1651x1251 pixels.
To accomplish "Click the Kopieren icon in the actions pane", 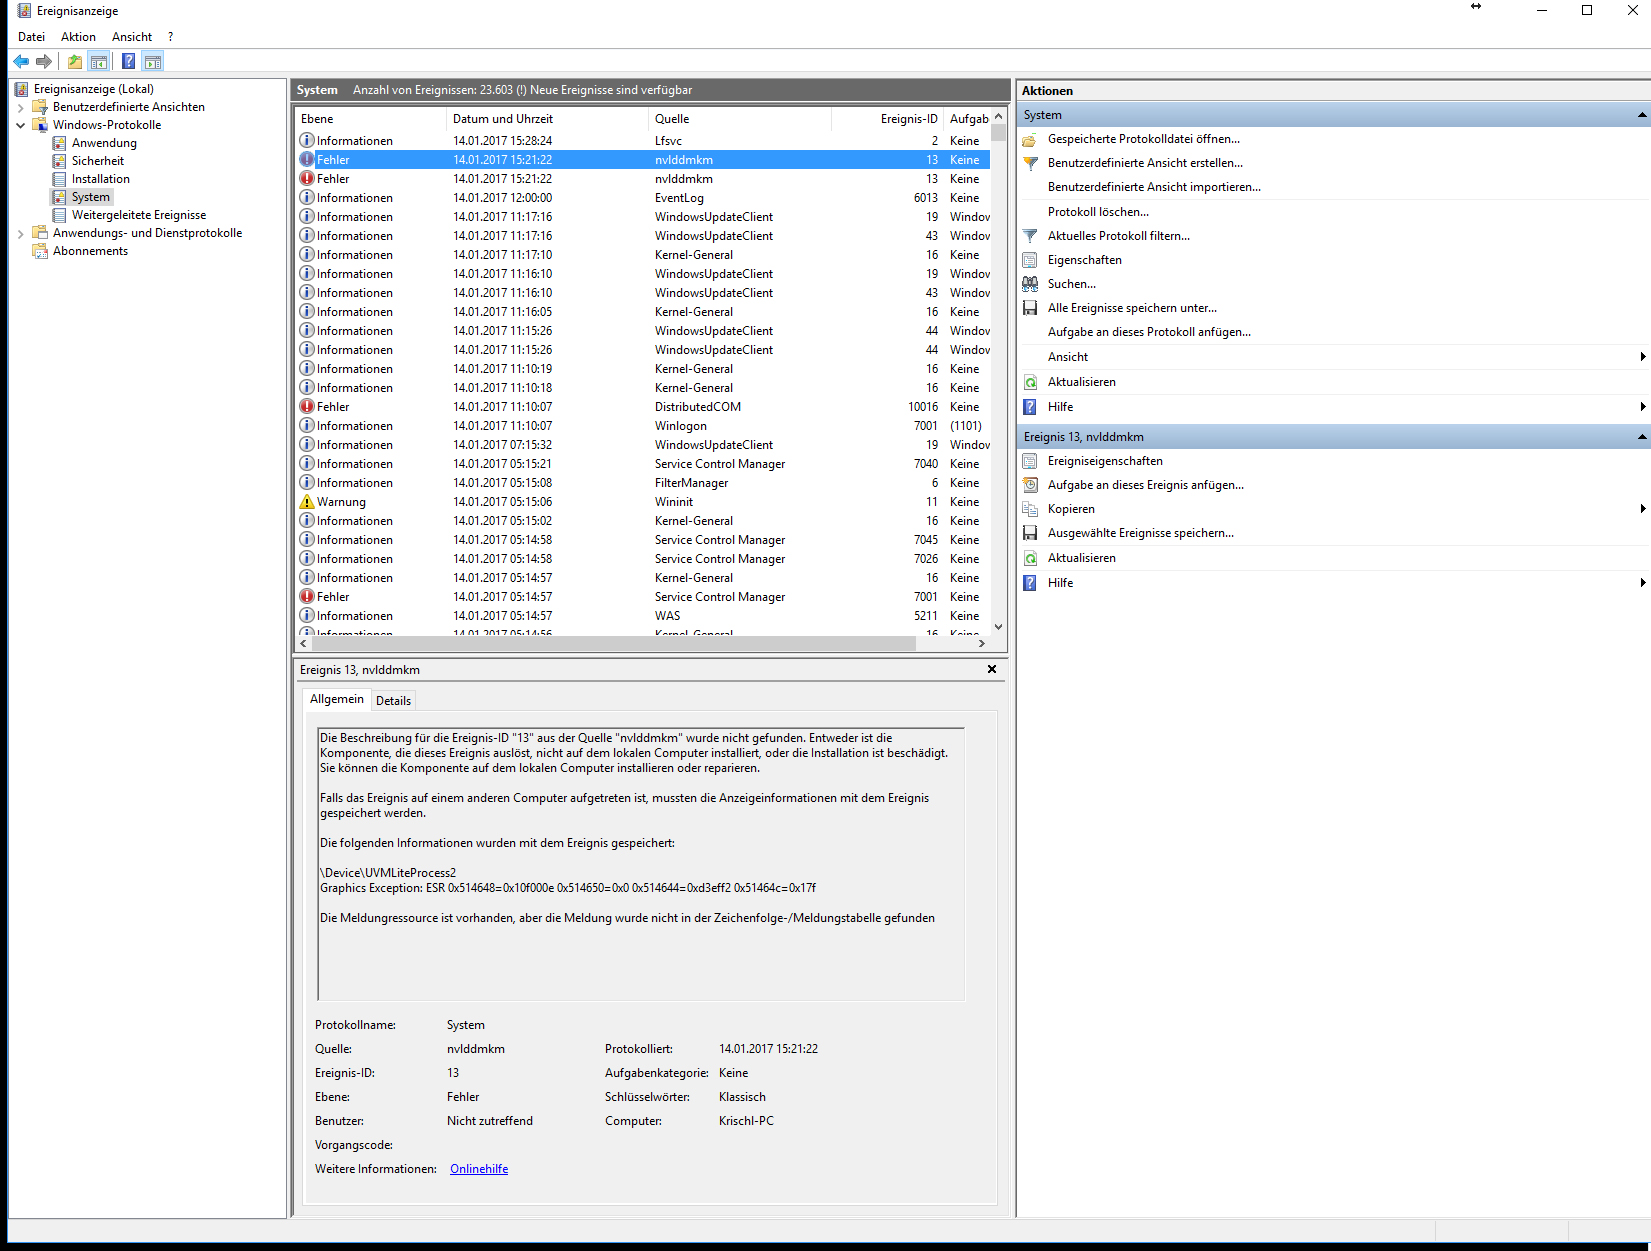I will point(1029,509).
